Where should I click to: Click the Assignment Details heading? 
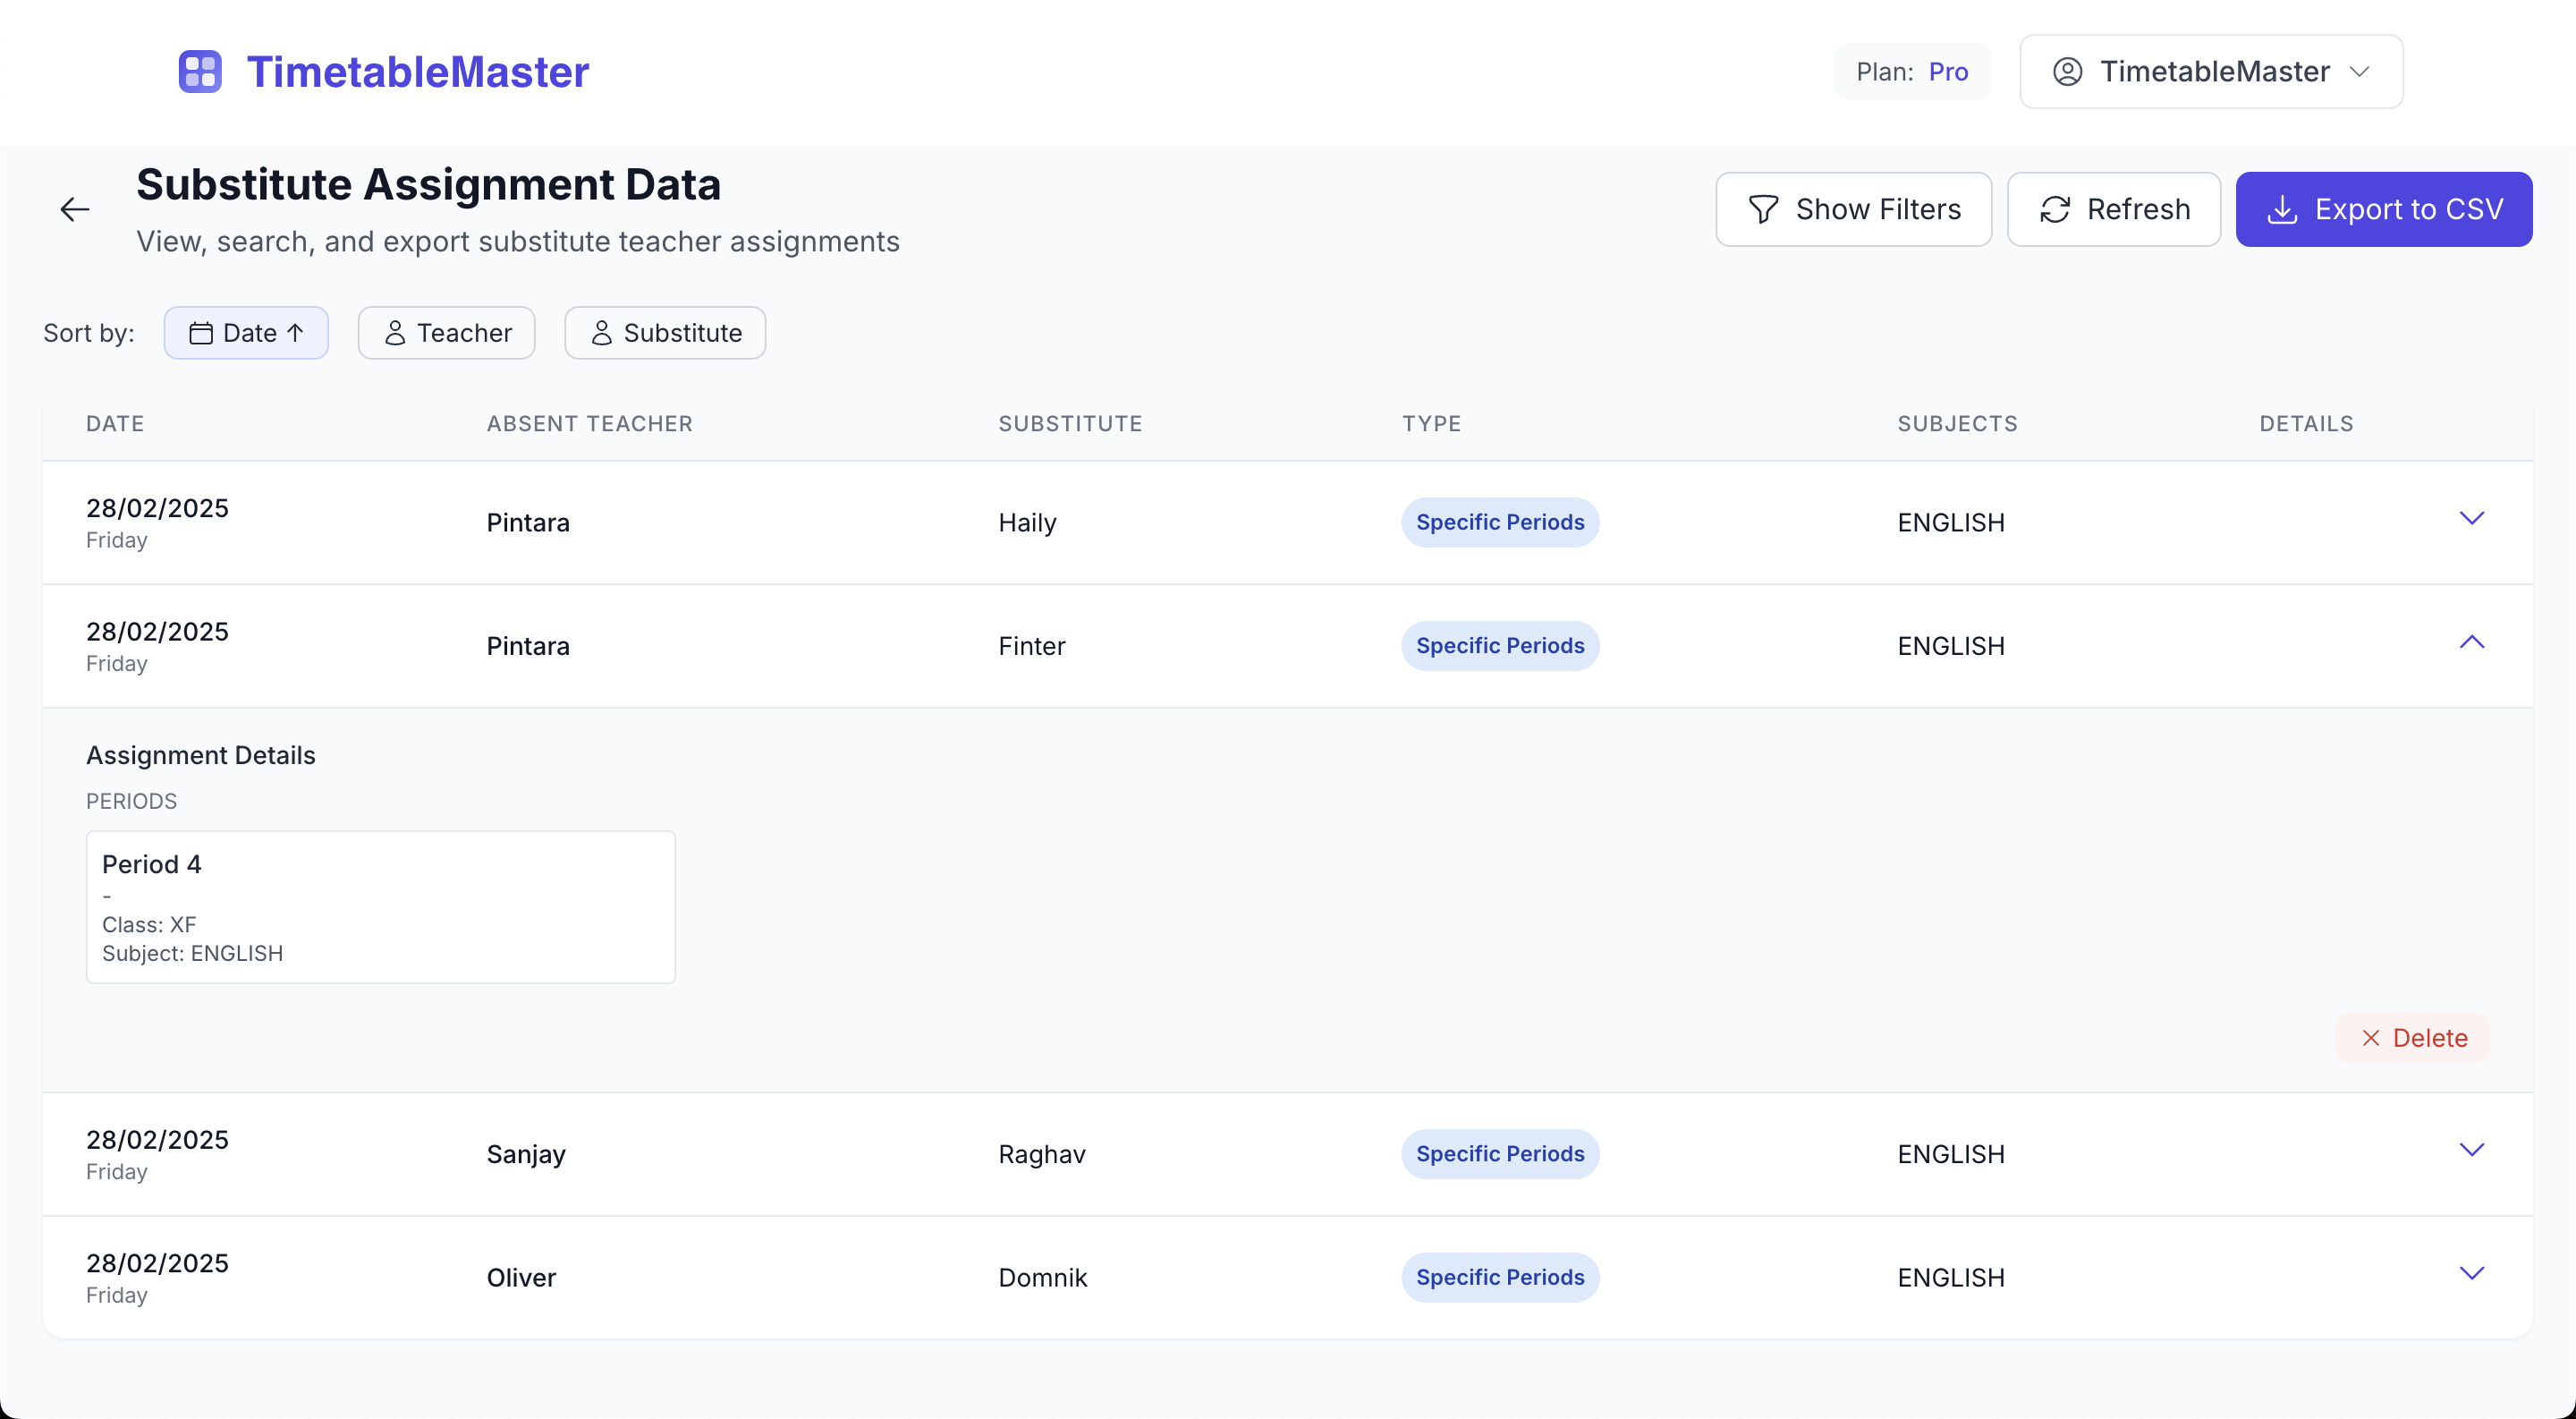point(201,755)
